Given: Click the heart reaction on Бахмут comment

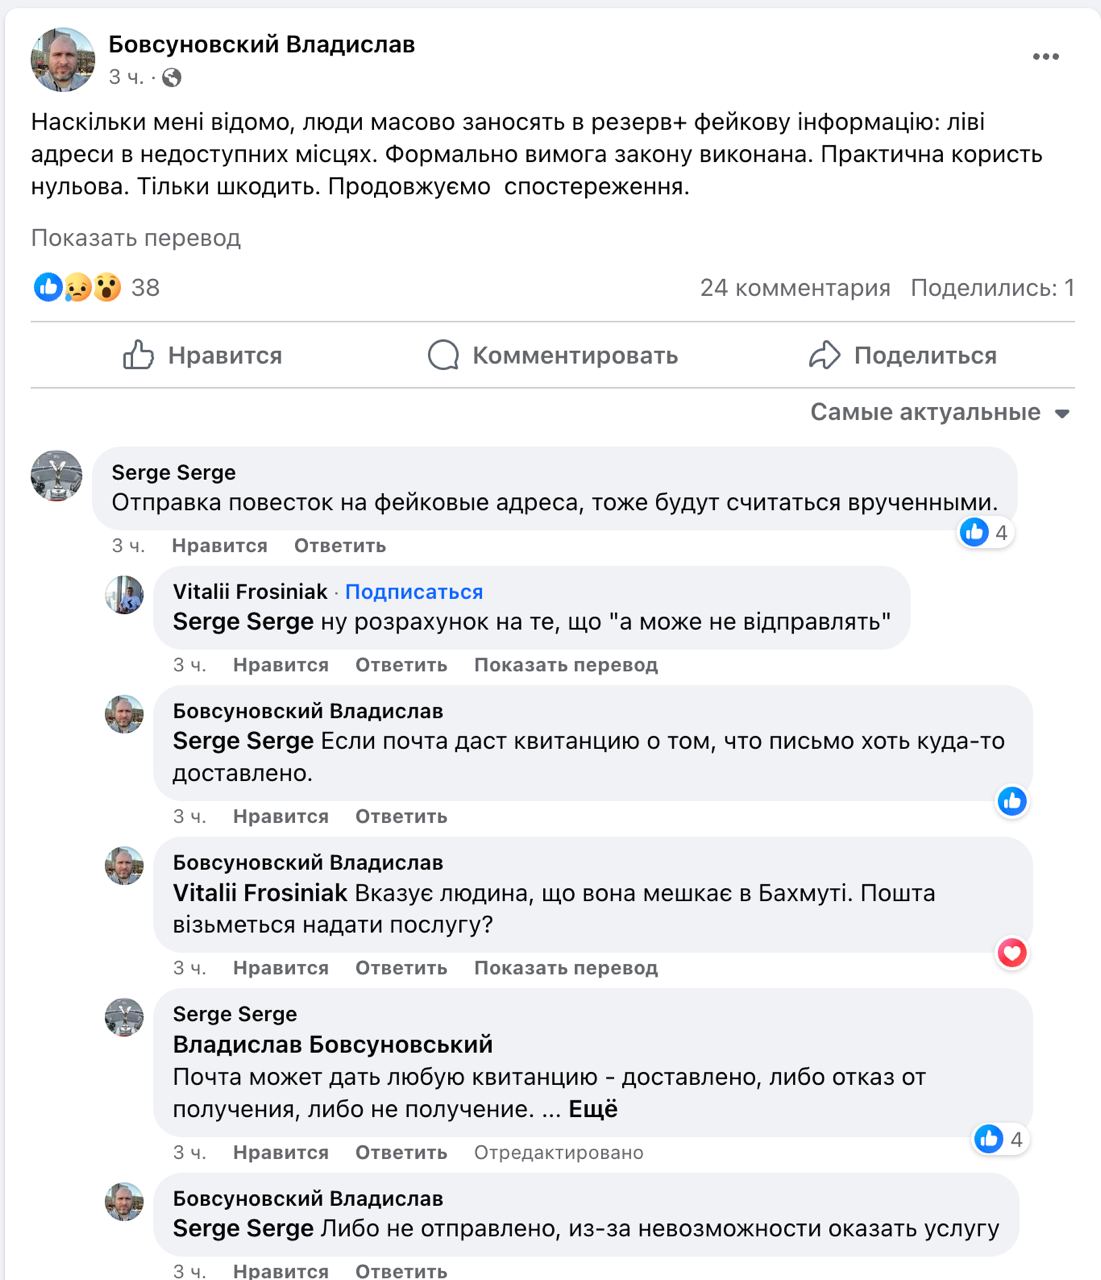Looking at the screenshot, I should tap(1012, 953).
